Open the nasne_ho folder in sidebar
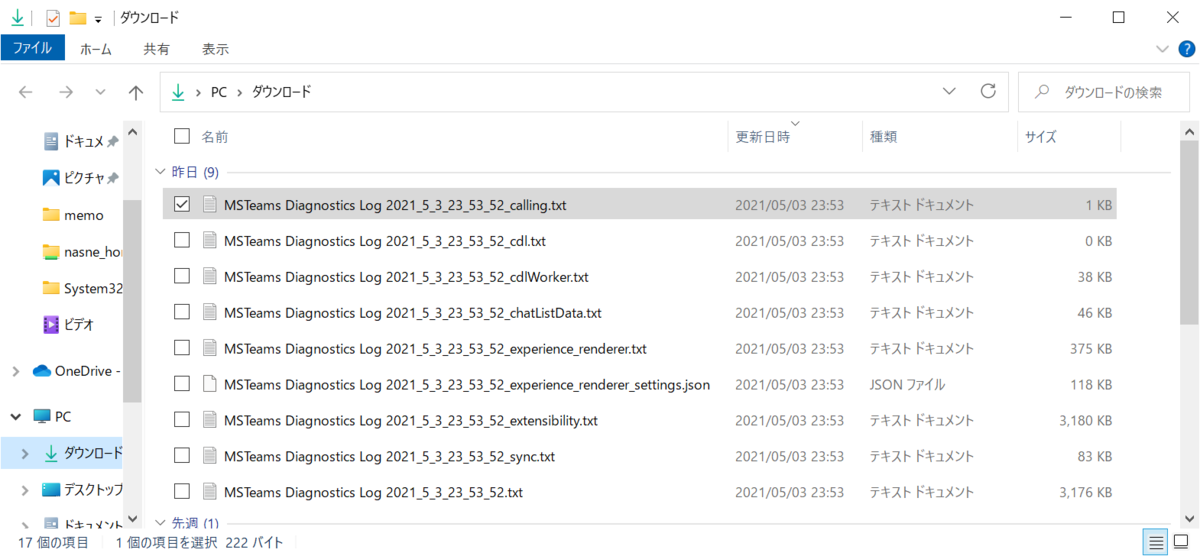1200x556 pixels. tap(82, 251)
